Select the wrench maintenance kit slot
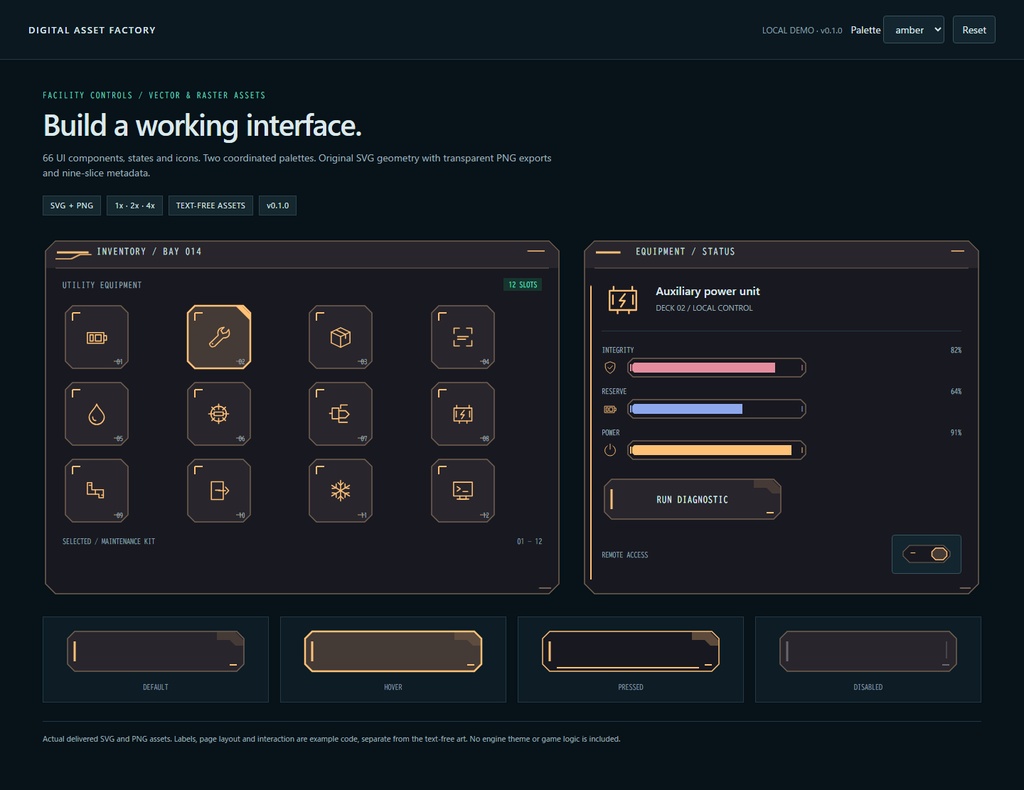 219,337
